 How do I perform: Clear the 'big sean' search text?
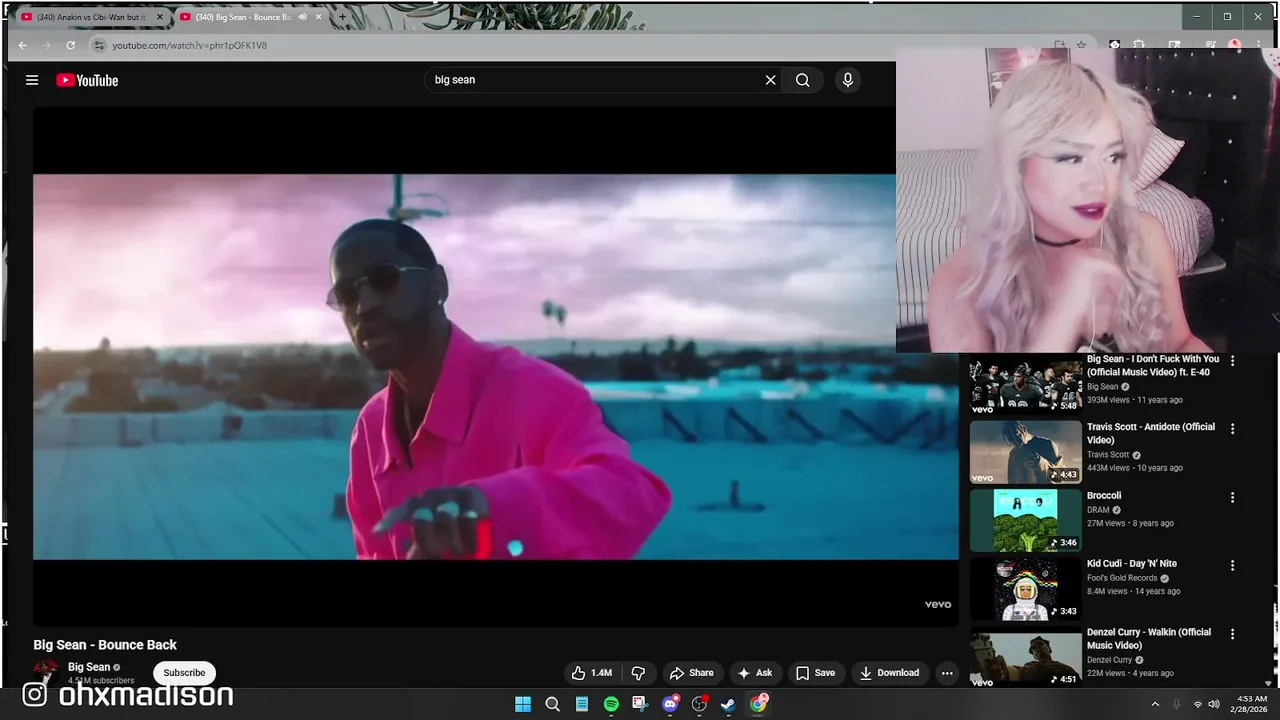770,80
